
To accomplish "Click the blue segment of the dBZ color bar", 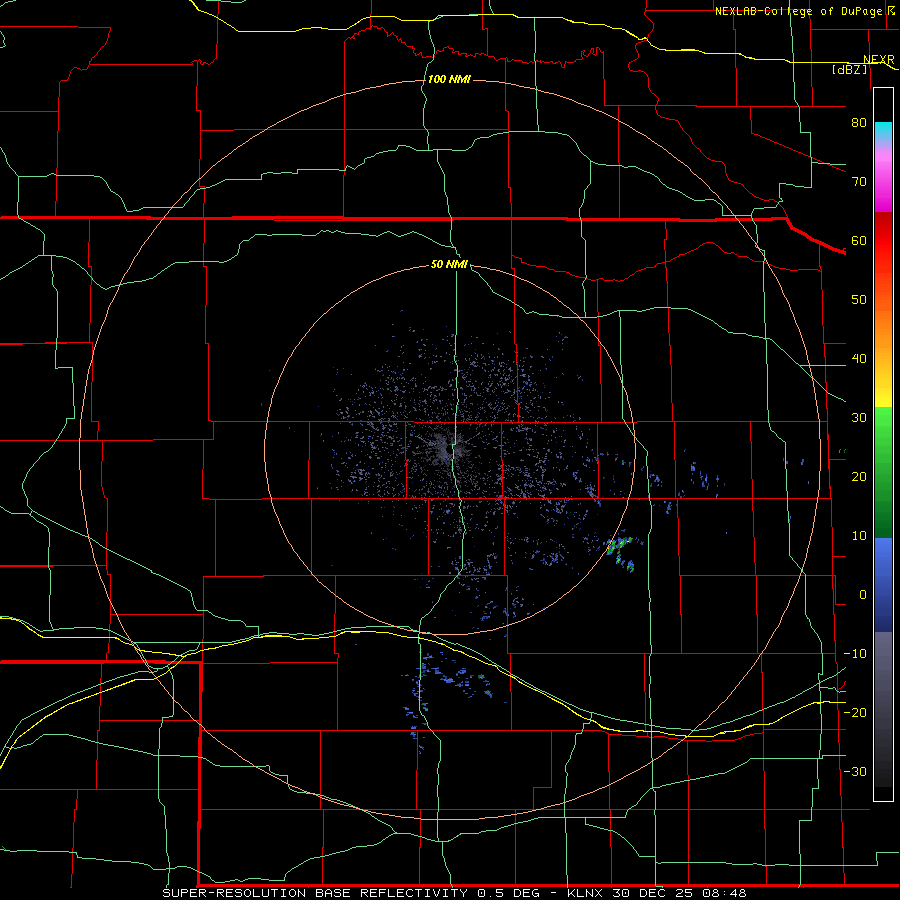I will coord(883,585).
